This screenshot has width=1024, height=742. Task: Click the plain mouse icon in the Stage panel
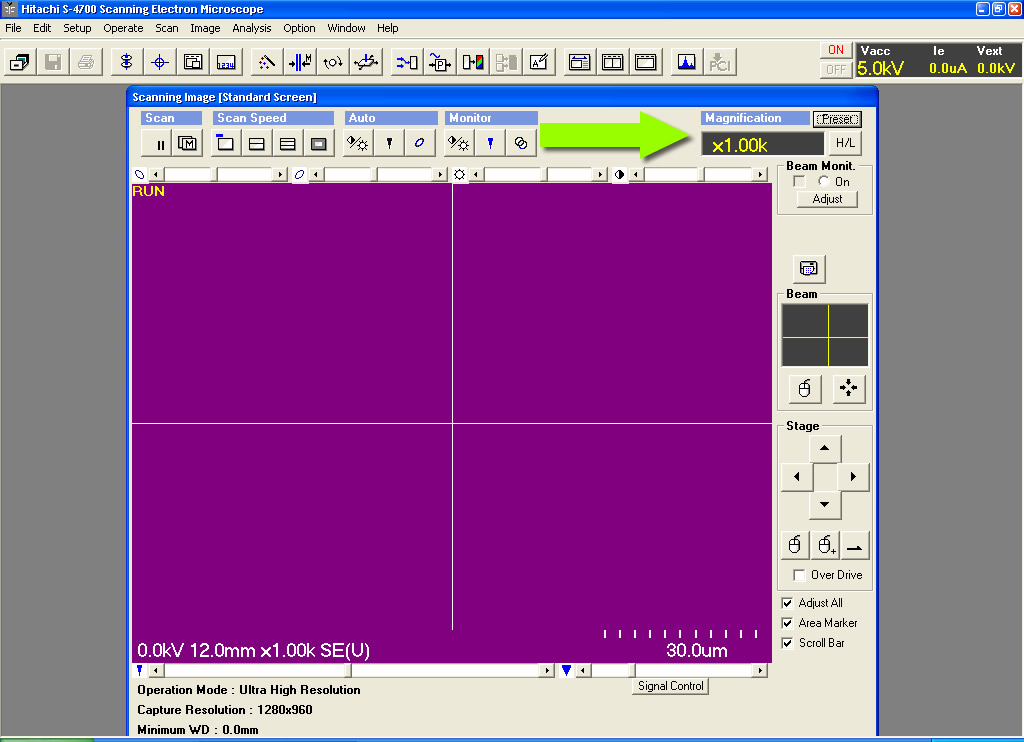(795, 545)
